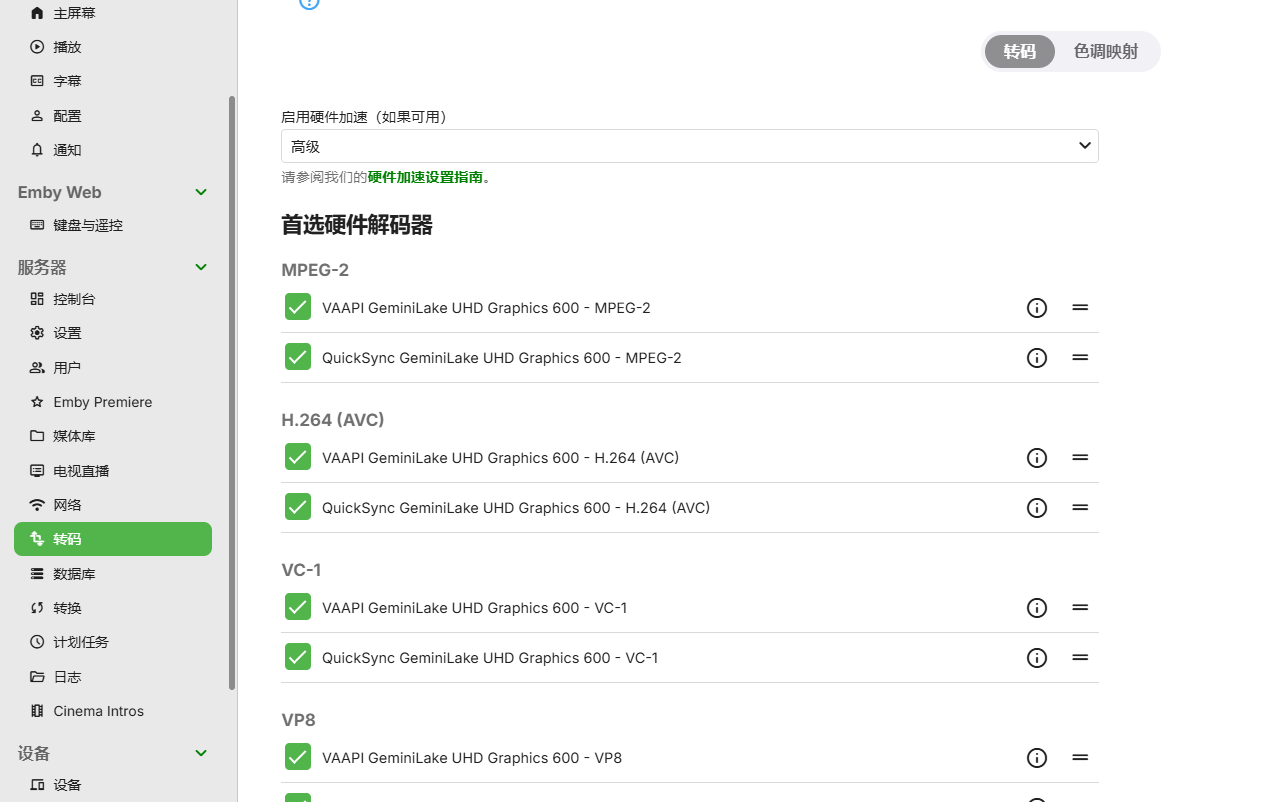
Task: Click the MPEG-2 section heading
Action: [315, 270]
